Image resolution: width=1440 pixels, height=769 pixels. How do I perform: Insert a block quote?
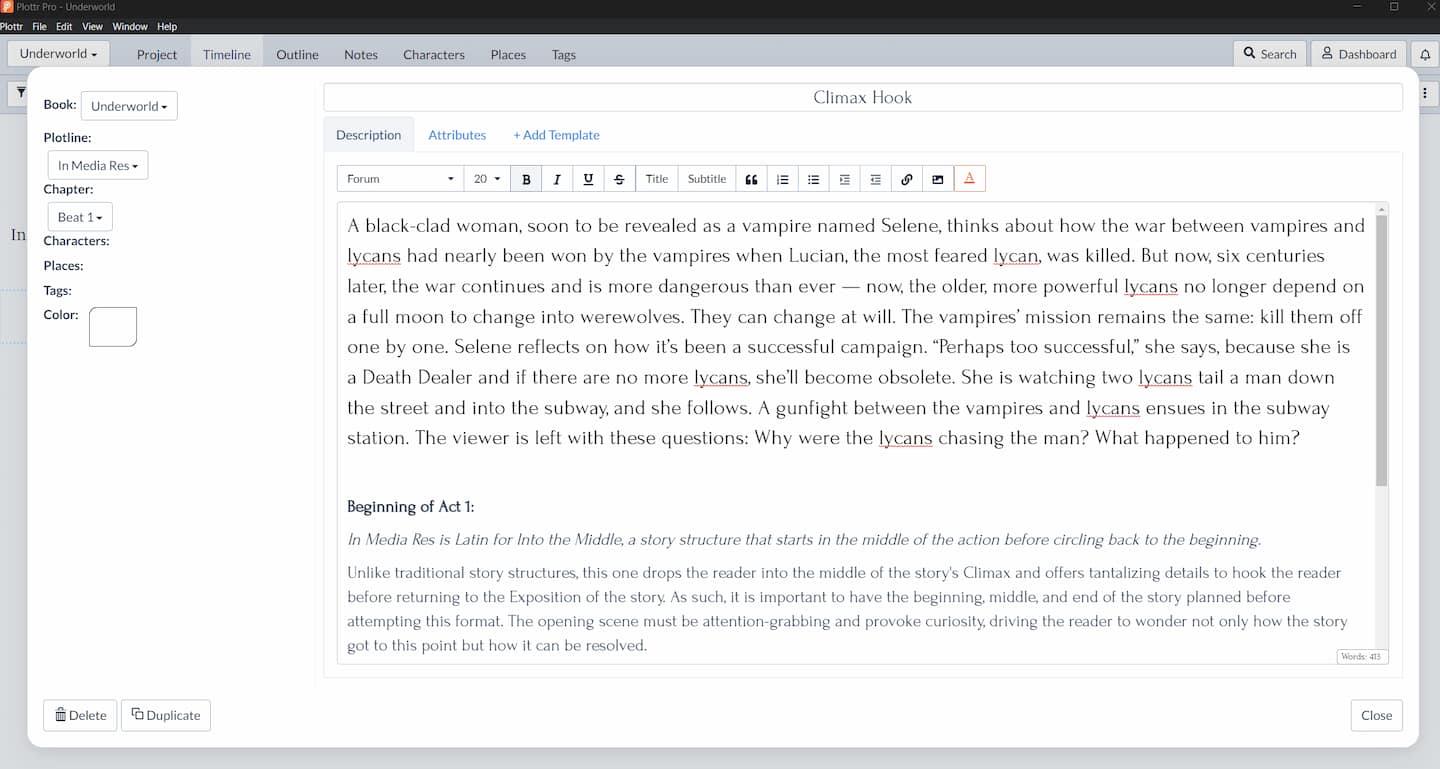click(751, 178)
